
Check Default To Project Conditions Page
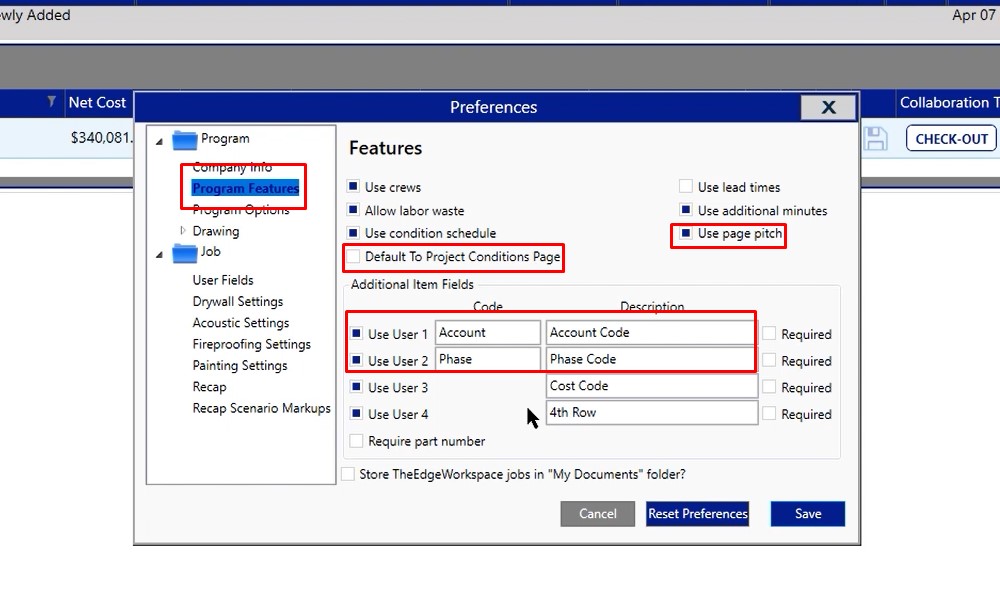[x=353, y=257]
